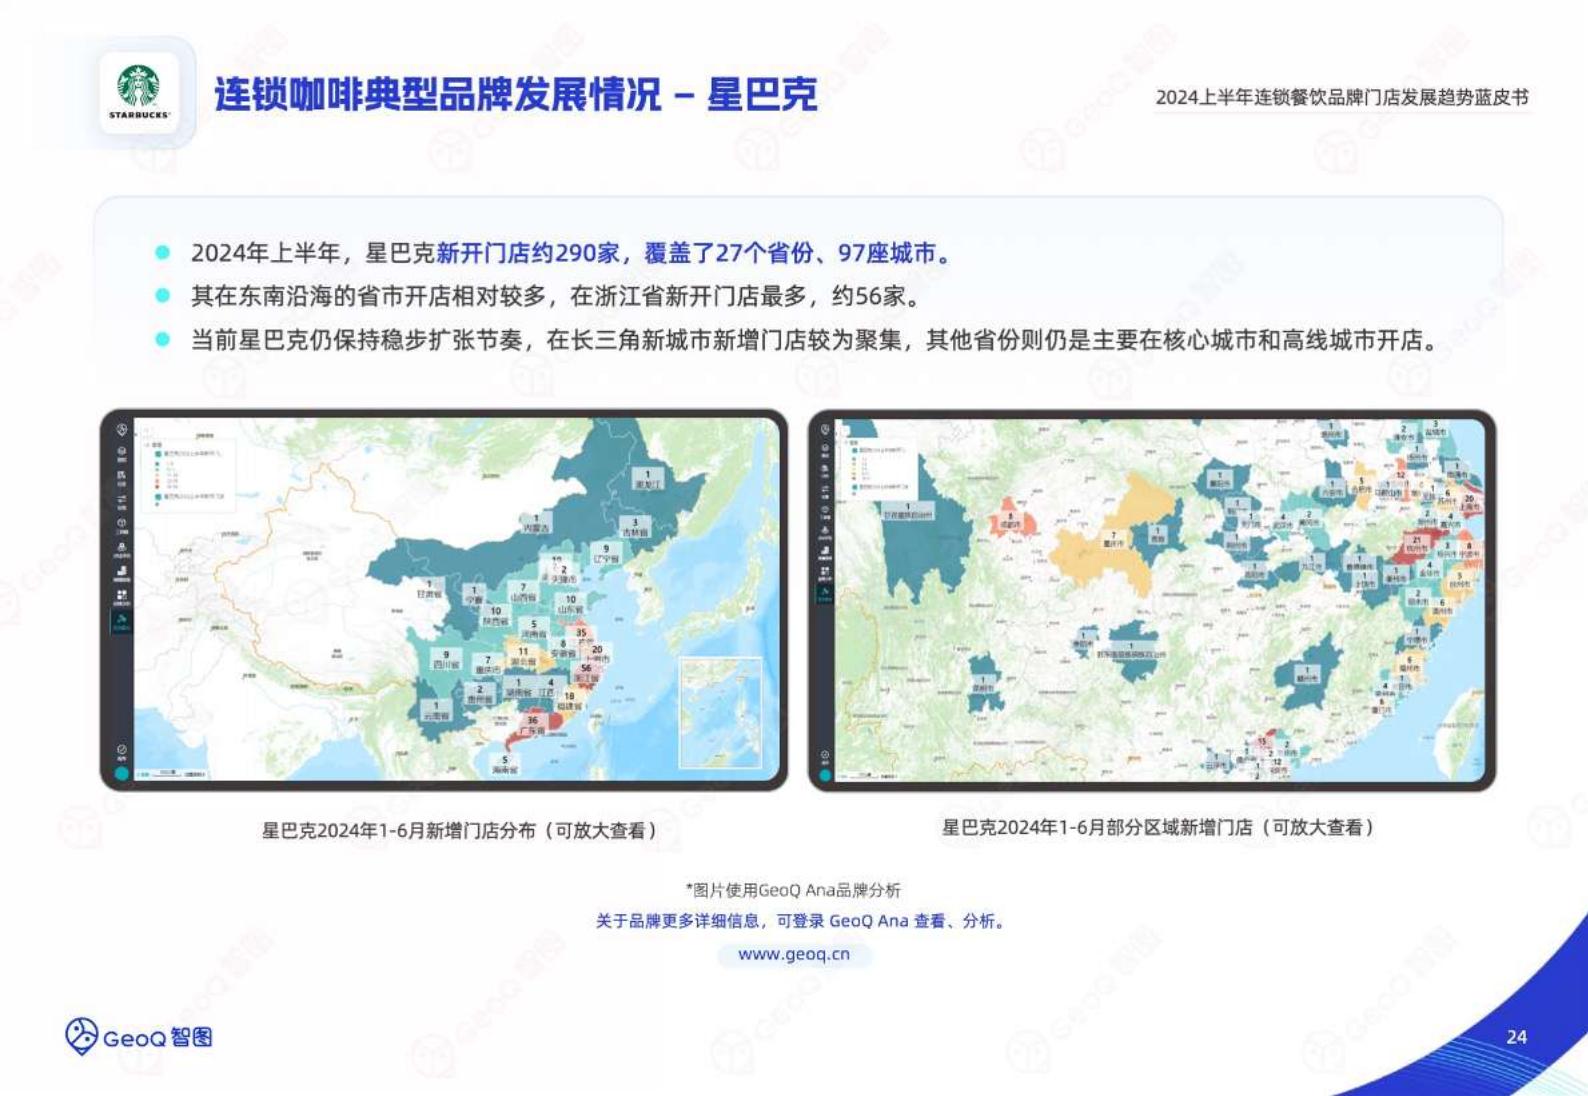Viewport: 1588px width, 1096px height.
Task: Click the slide title 连锁咖啡典型品牌发展情况 – 星巴克
Action: (516, 94)
